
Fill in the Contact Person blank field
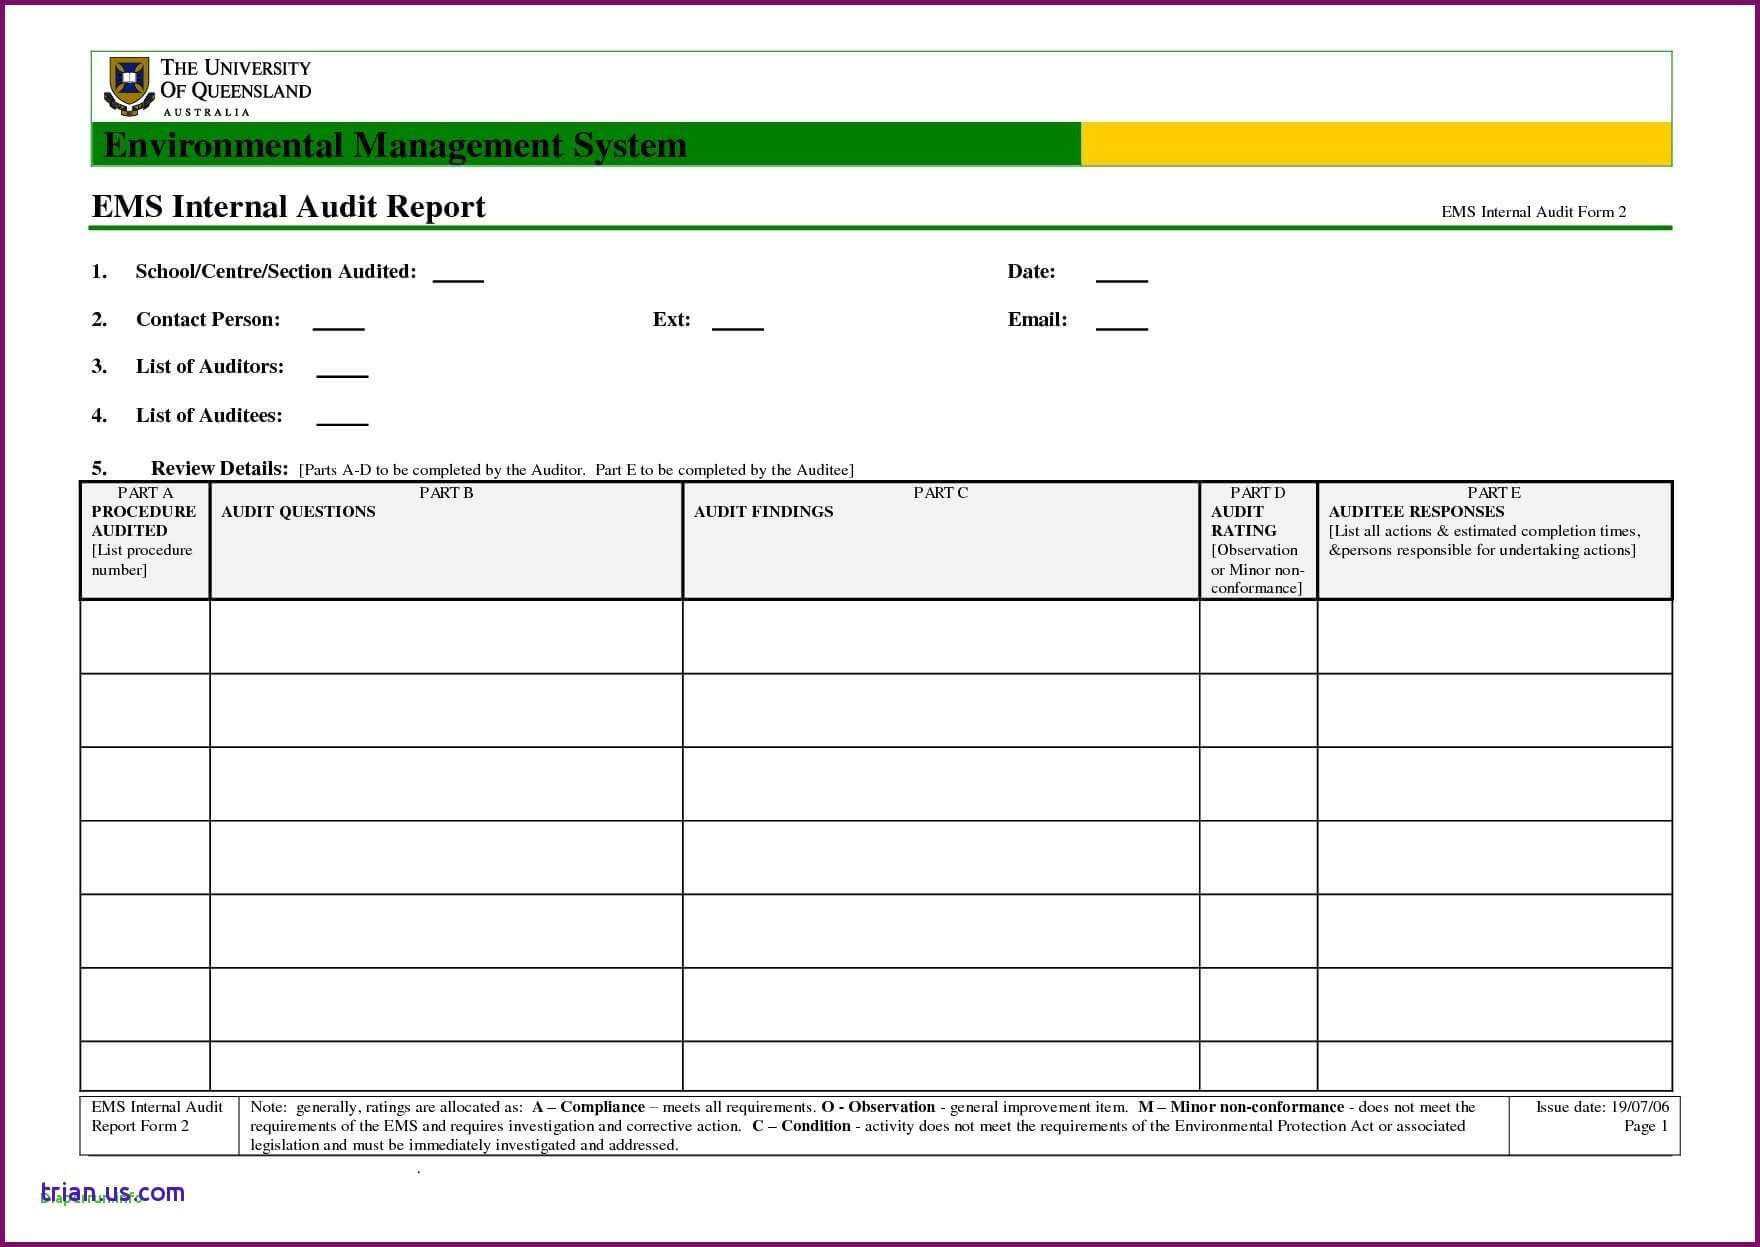338,322
